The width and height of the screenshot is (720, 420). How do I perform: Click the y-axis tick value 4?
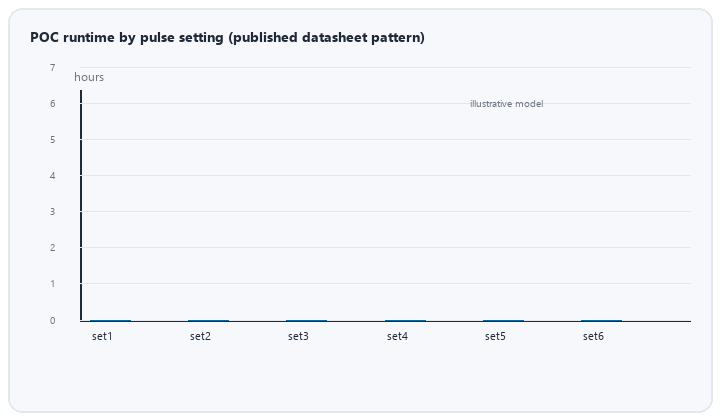[x=53, y=175]
